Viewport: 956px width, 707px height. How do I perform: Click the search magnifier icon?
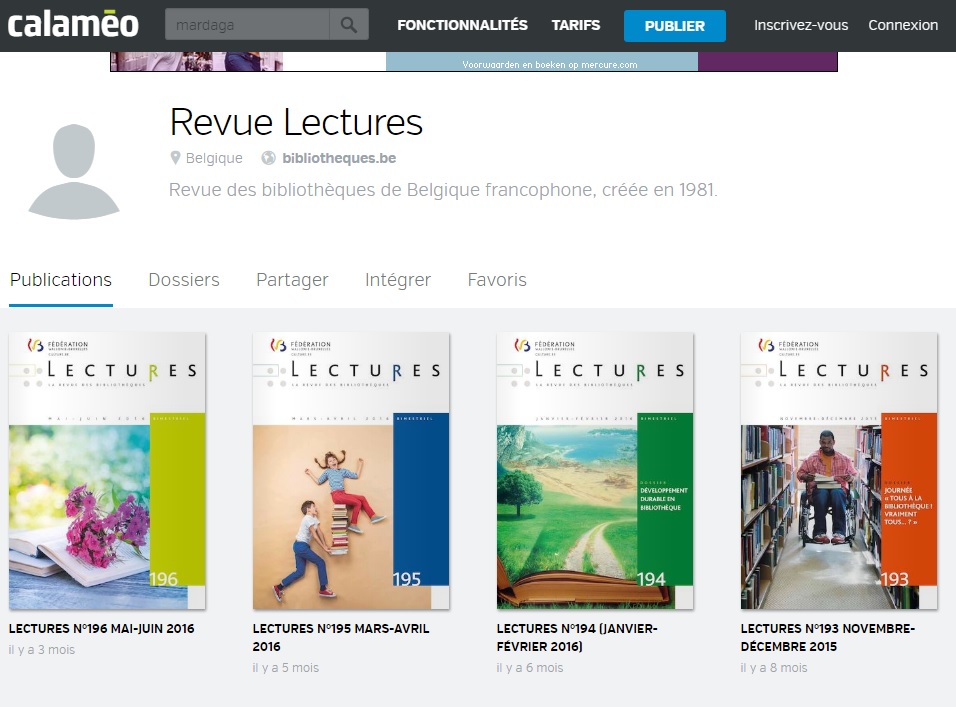tap(349, 24)
